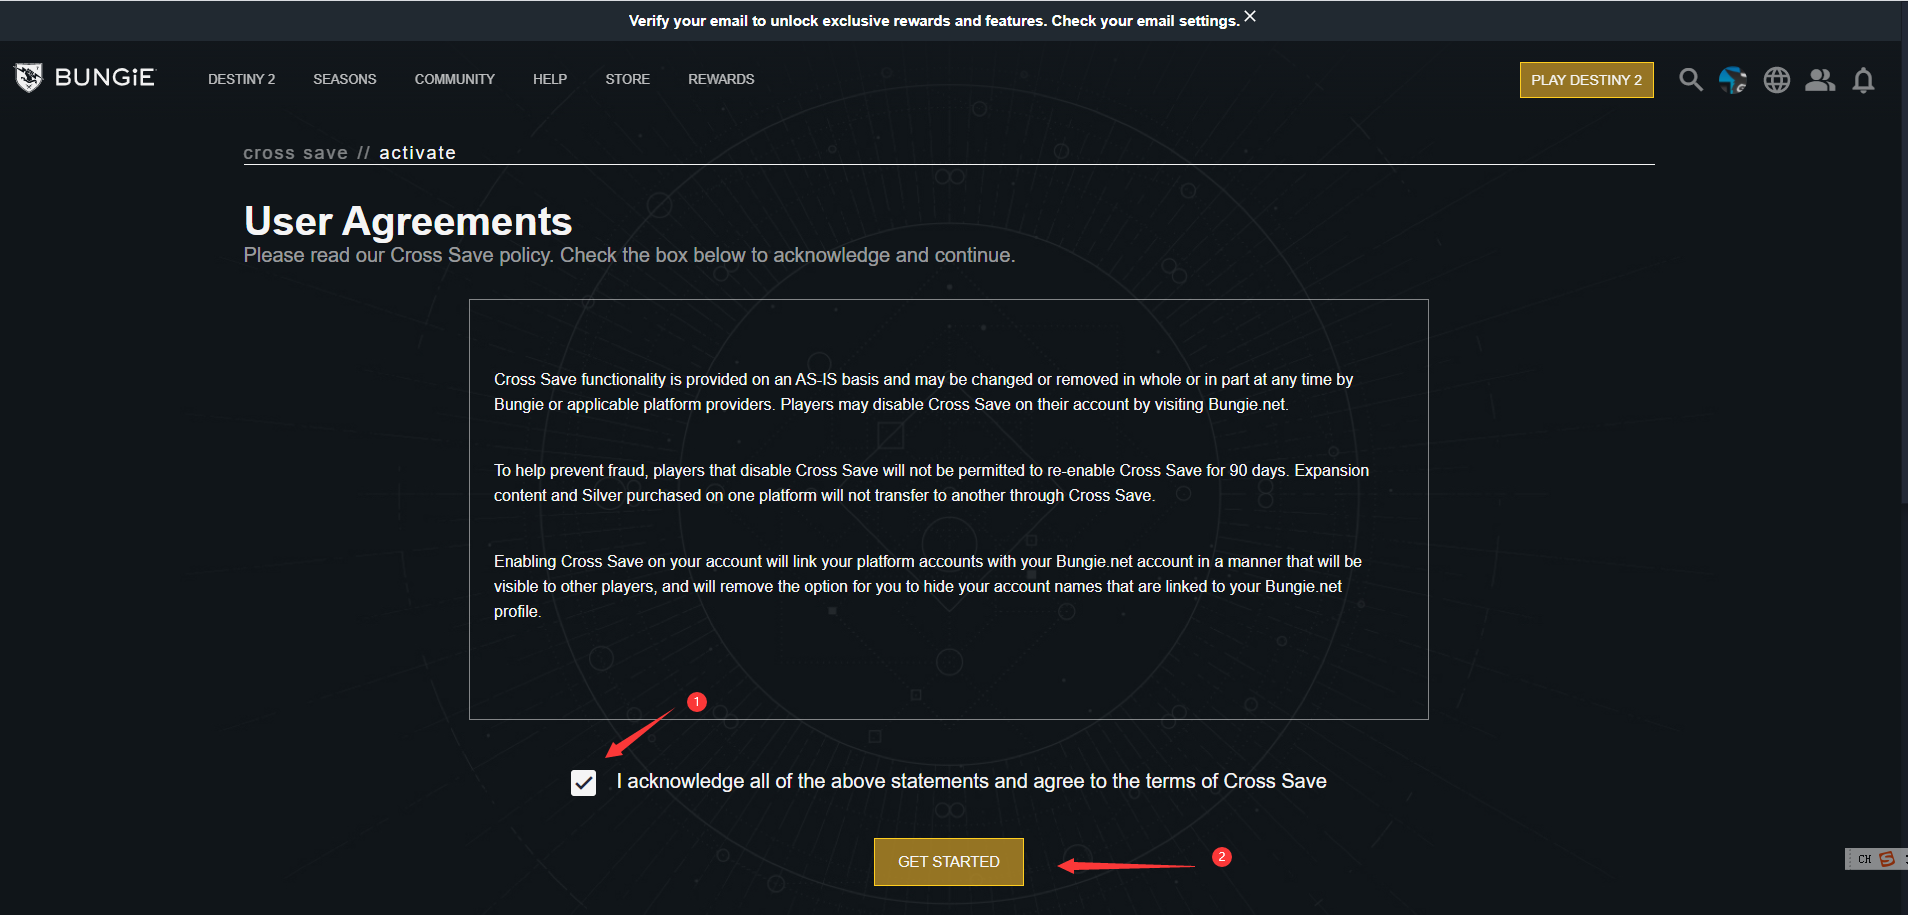
Task: Click the CH language bar indicator
Action: [1864, 859]
